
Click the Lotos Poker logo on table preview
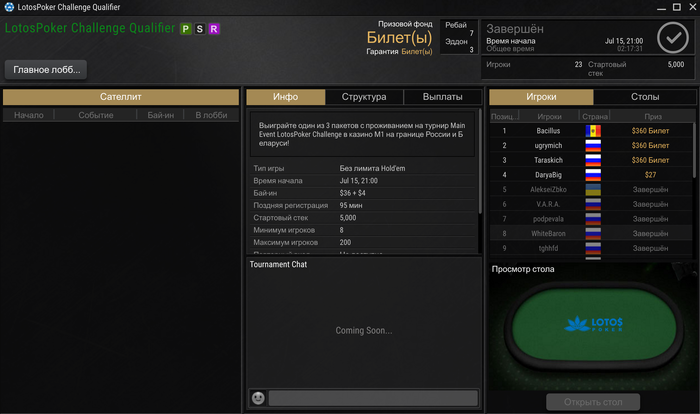[x=594, y=324]
